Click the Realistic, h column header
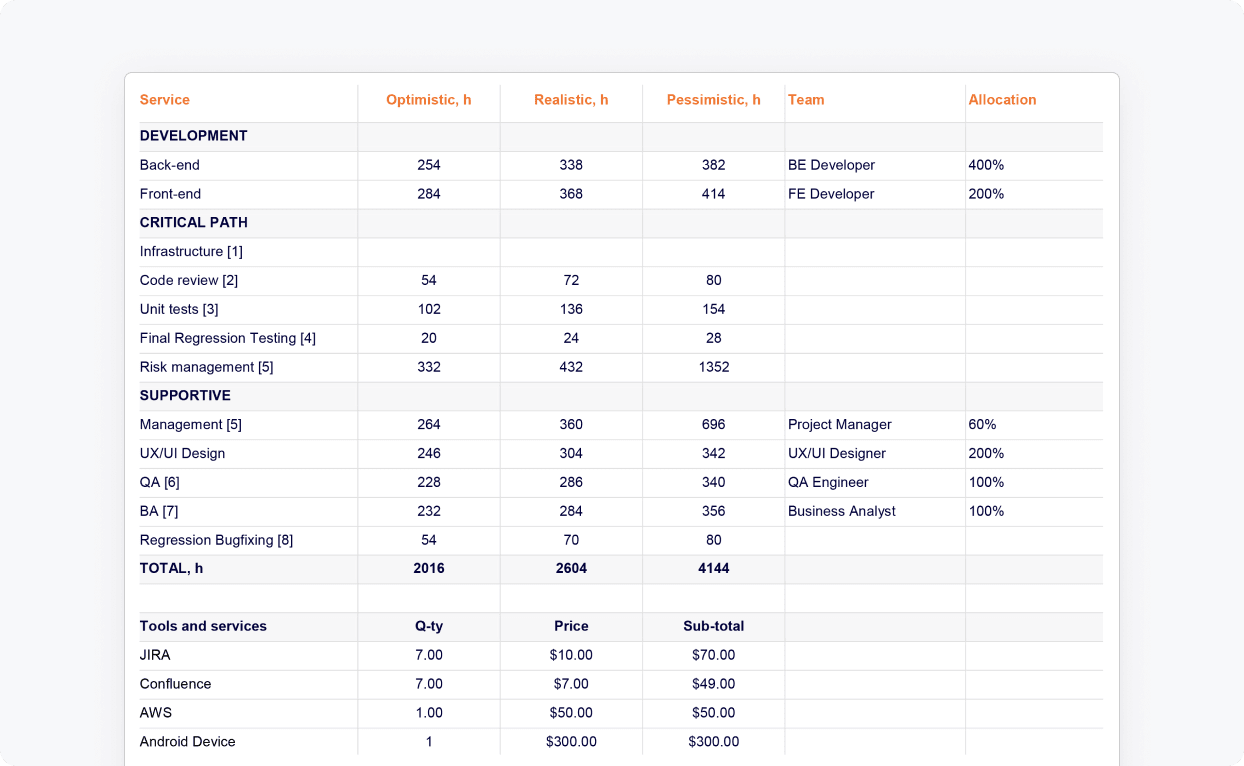 click(x=571, y=100)
